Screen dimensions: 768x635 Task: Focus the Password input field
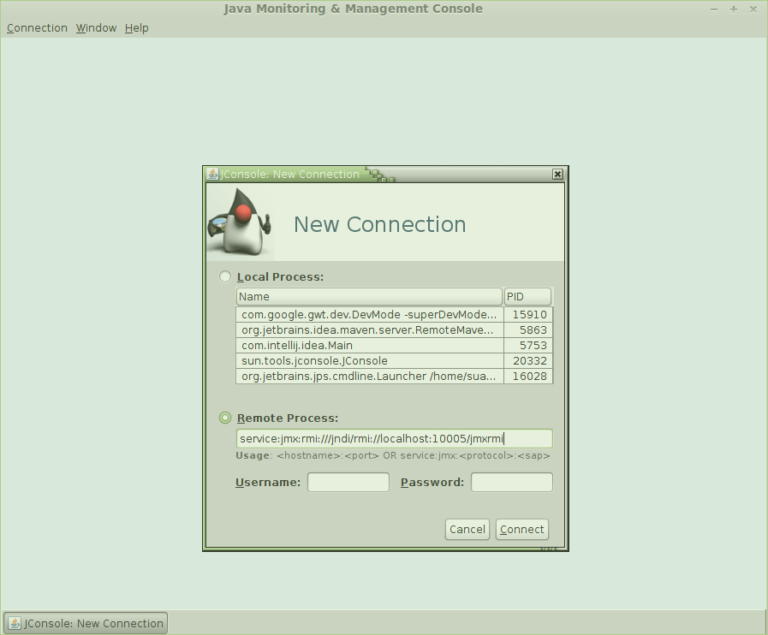pos(512,482)
